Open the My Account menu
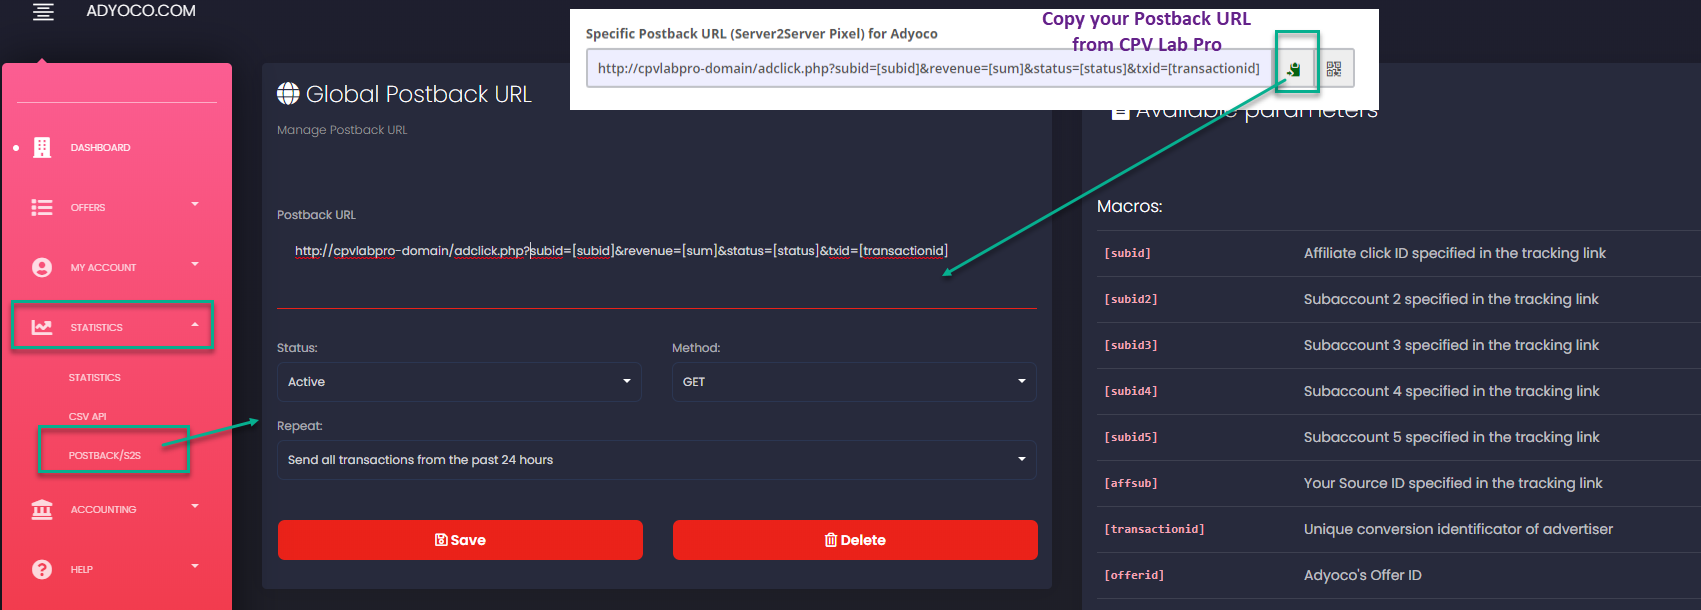1701x610 pixels. pos(103,268)
